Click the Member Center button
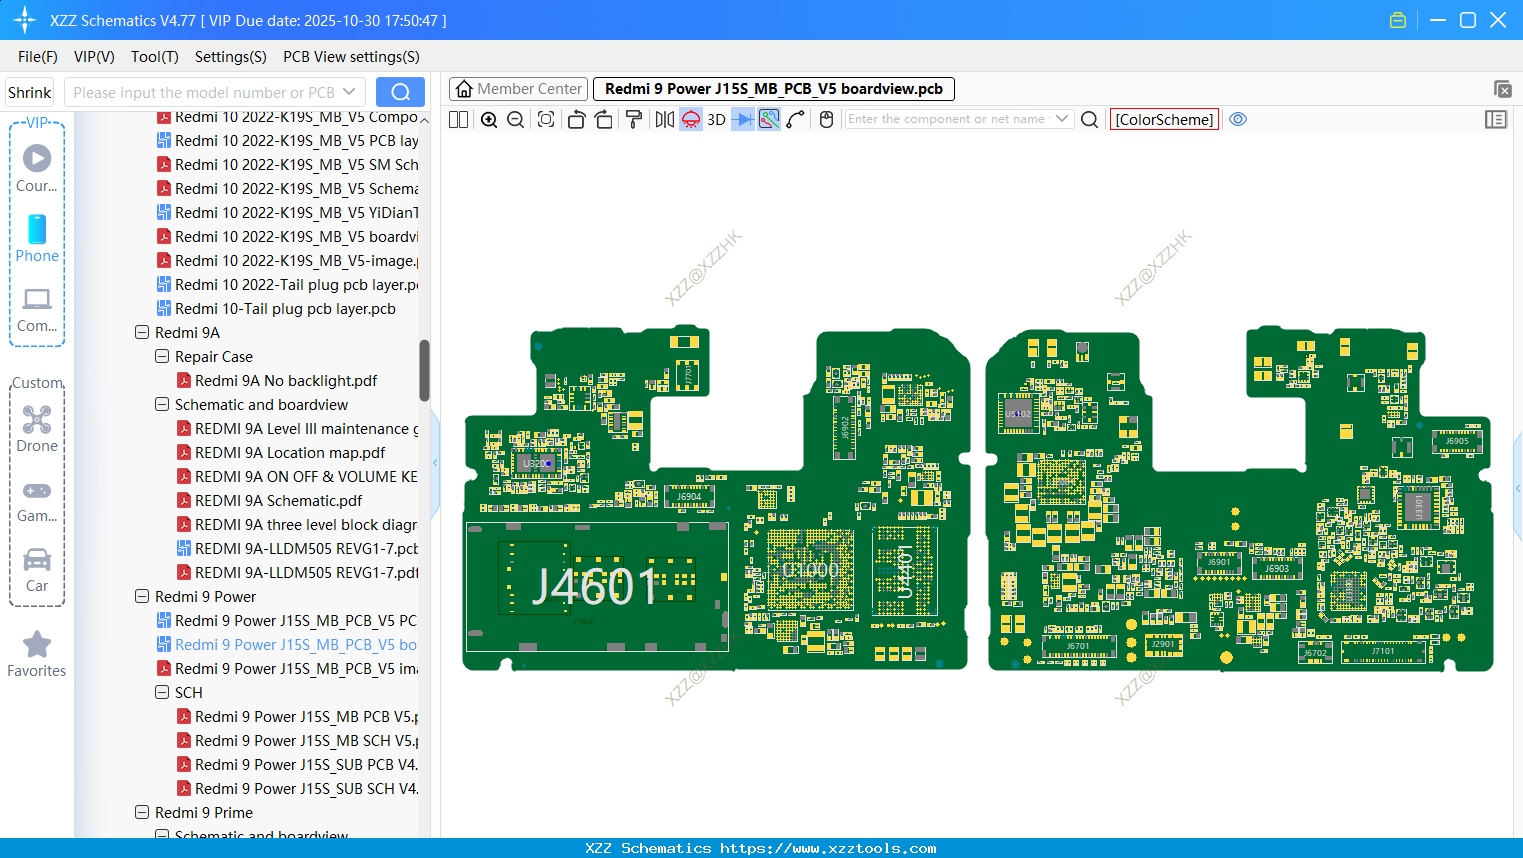Screen dimensions: 1523x858 pos(518,88)
